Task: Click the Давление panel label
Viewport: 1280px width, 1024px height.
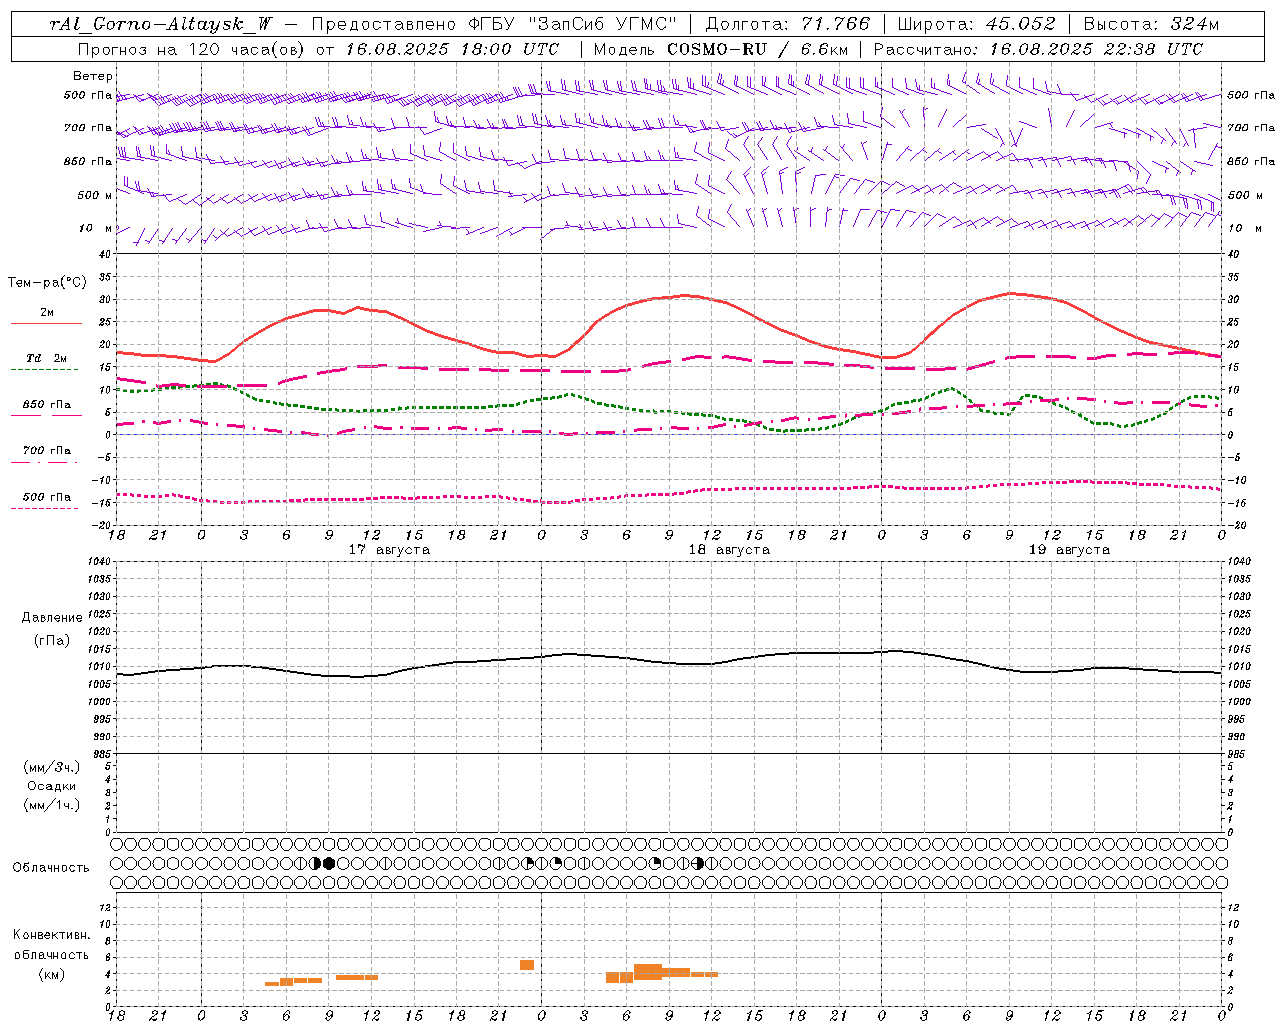Action: [x=52, y=618]
